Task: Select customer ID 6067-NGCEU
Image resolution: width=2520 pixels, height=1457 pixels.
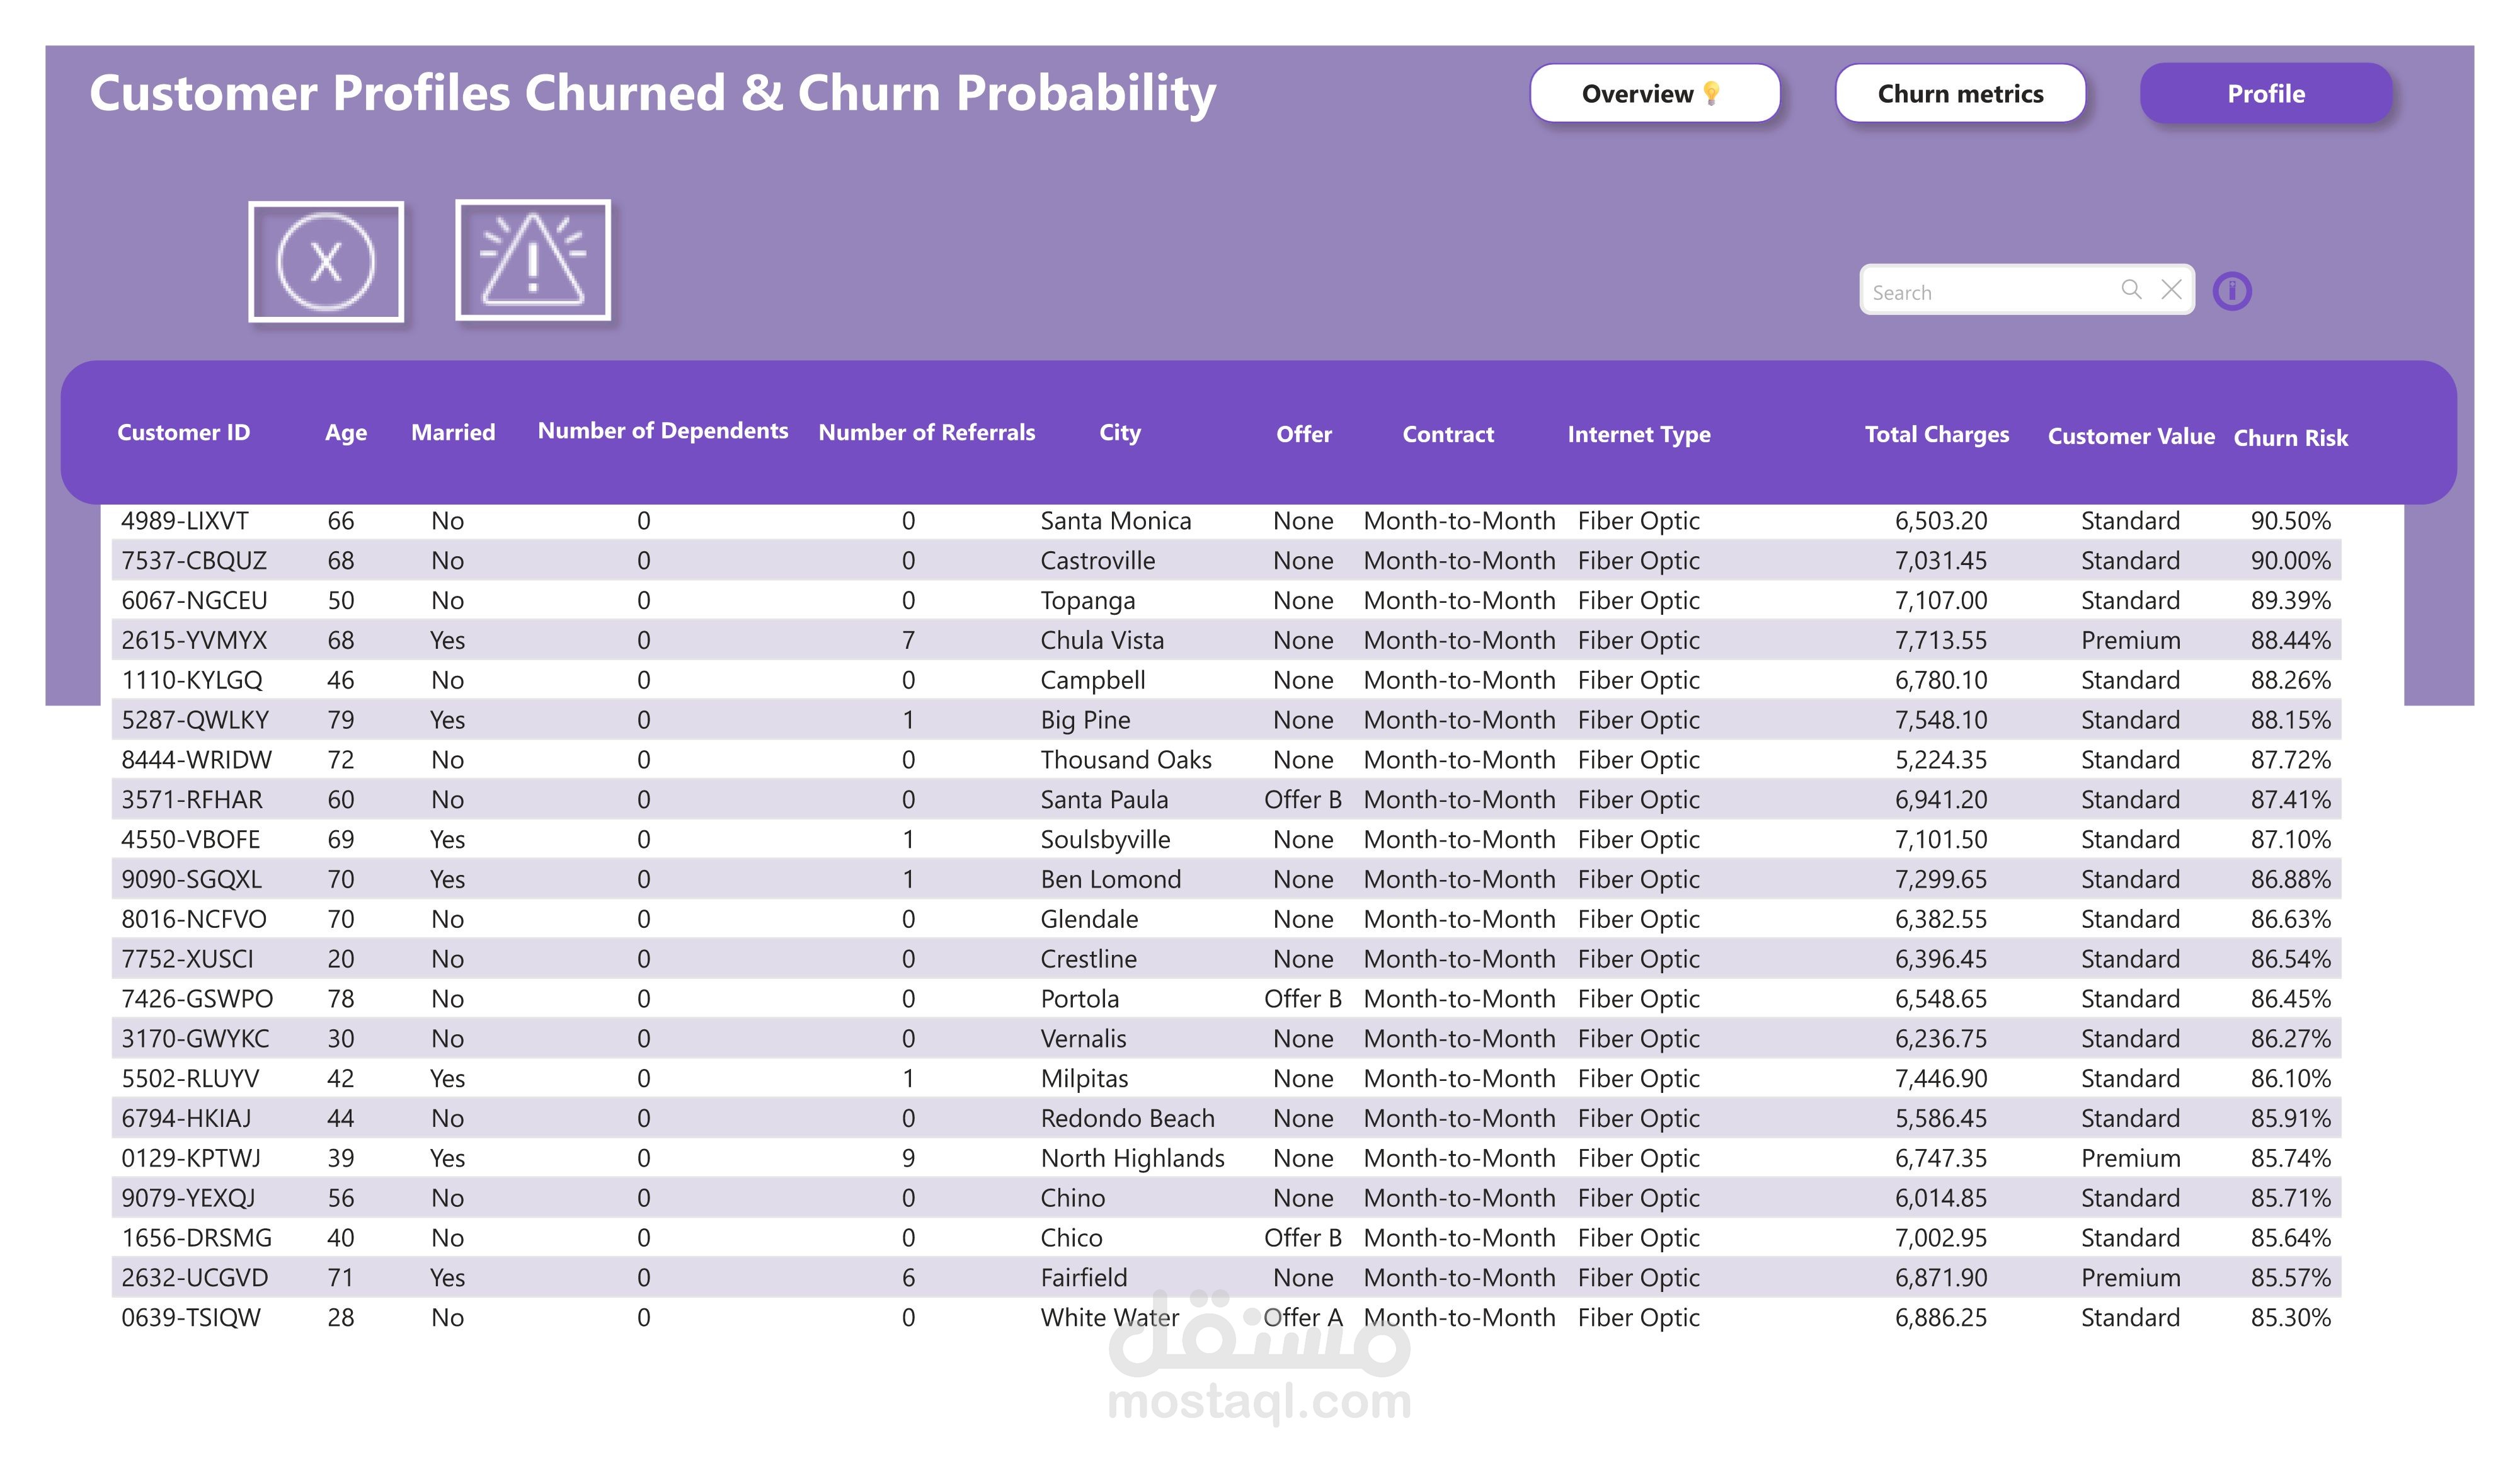Action: (x=194, y=601)
